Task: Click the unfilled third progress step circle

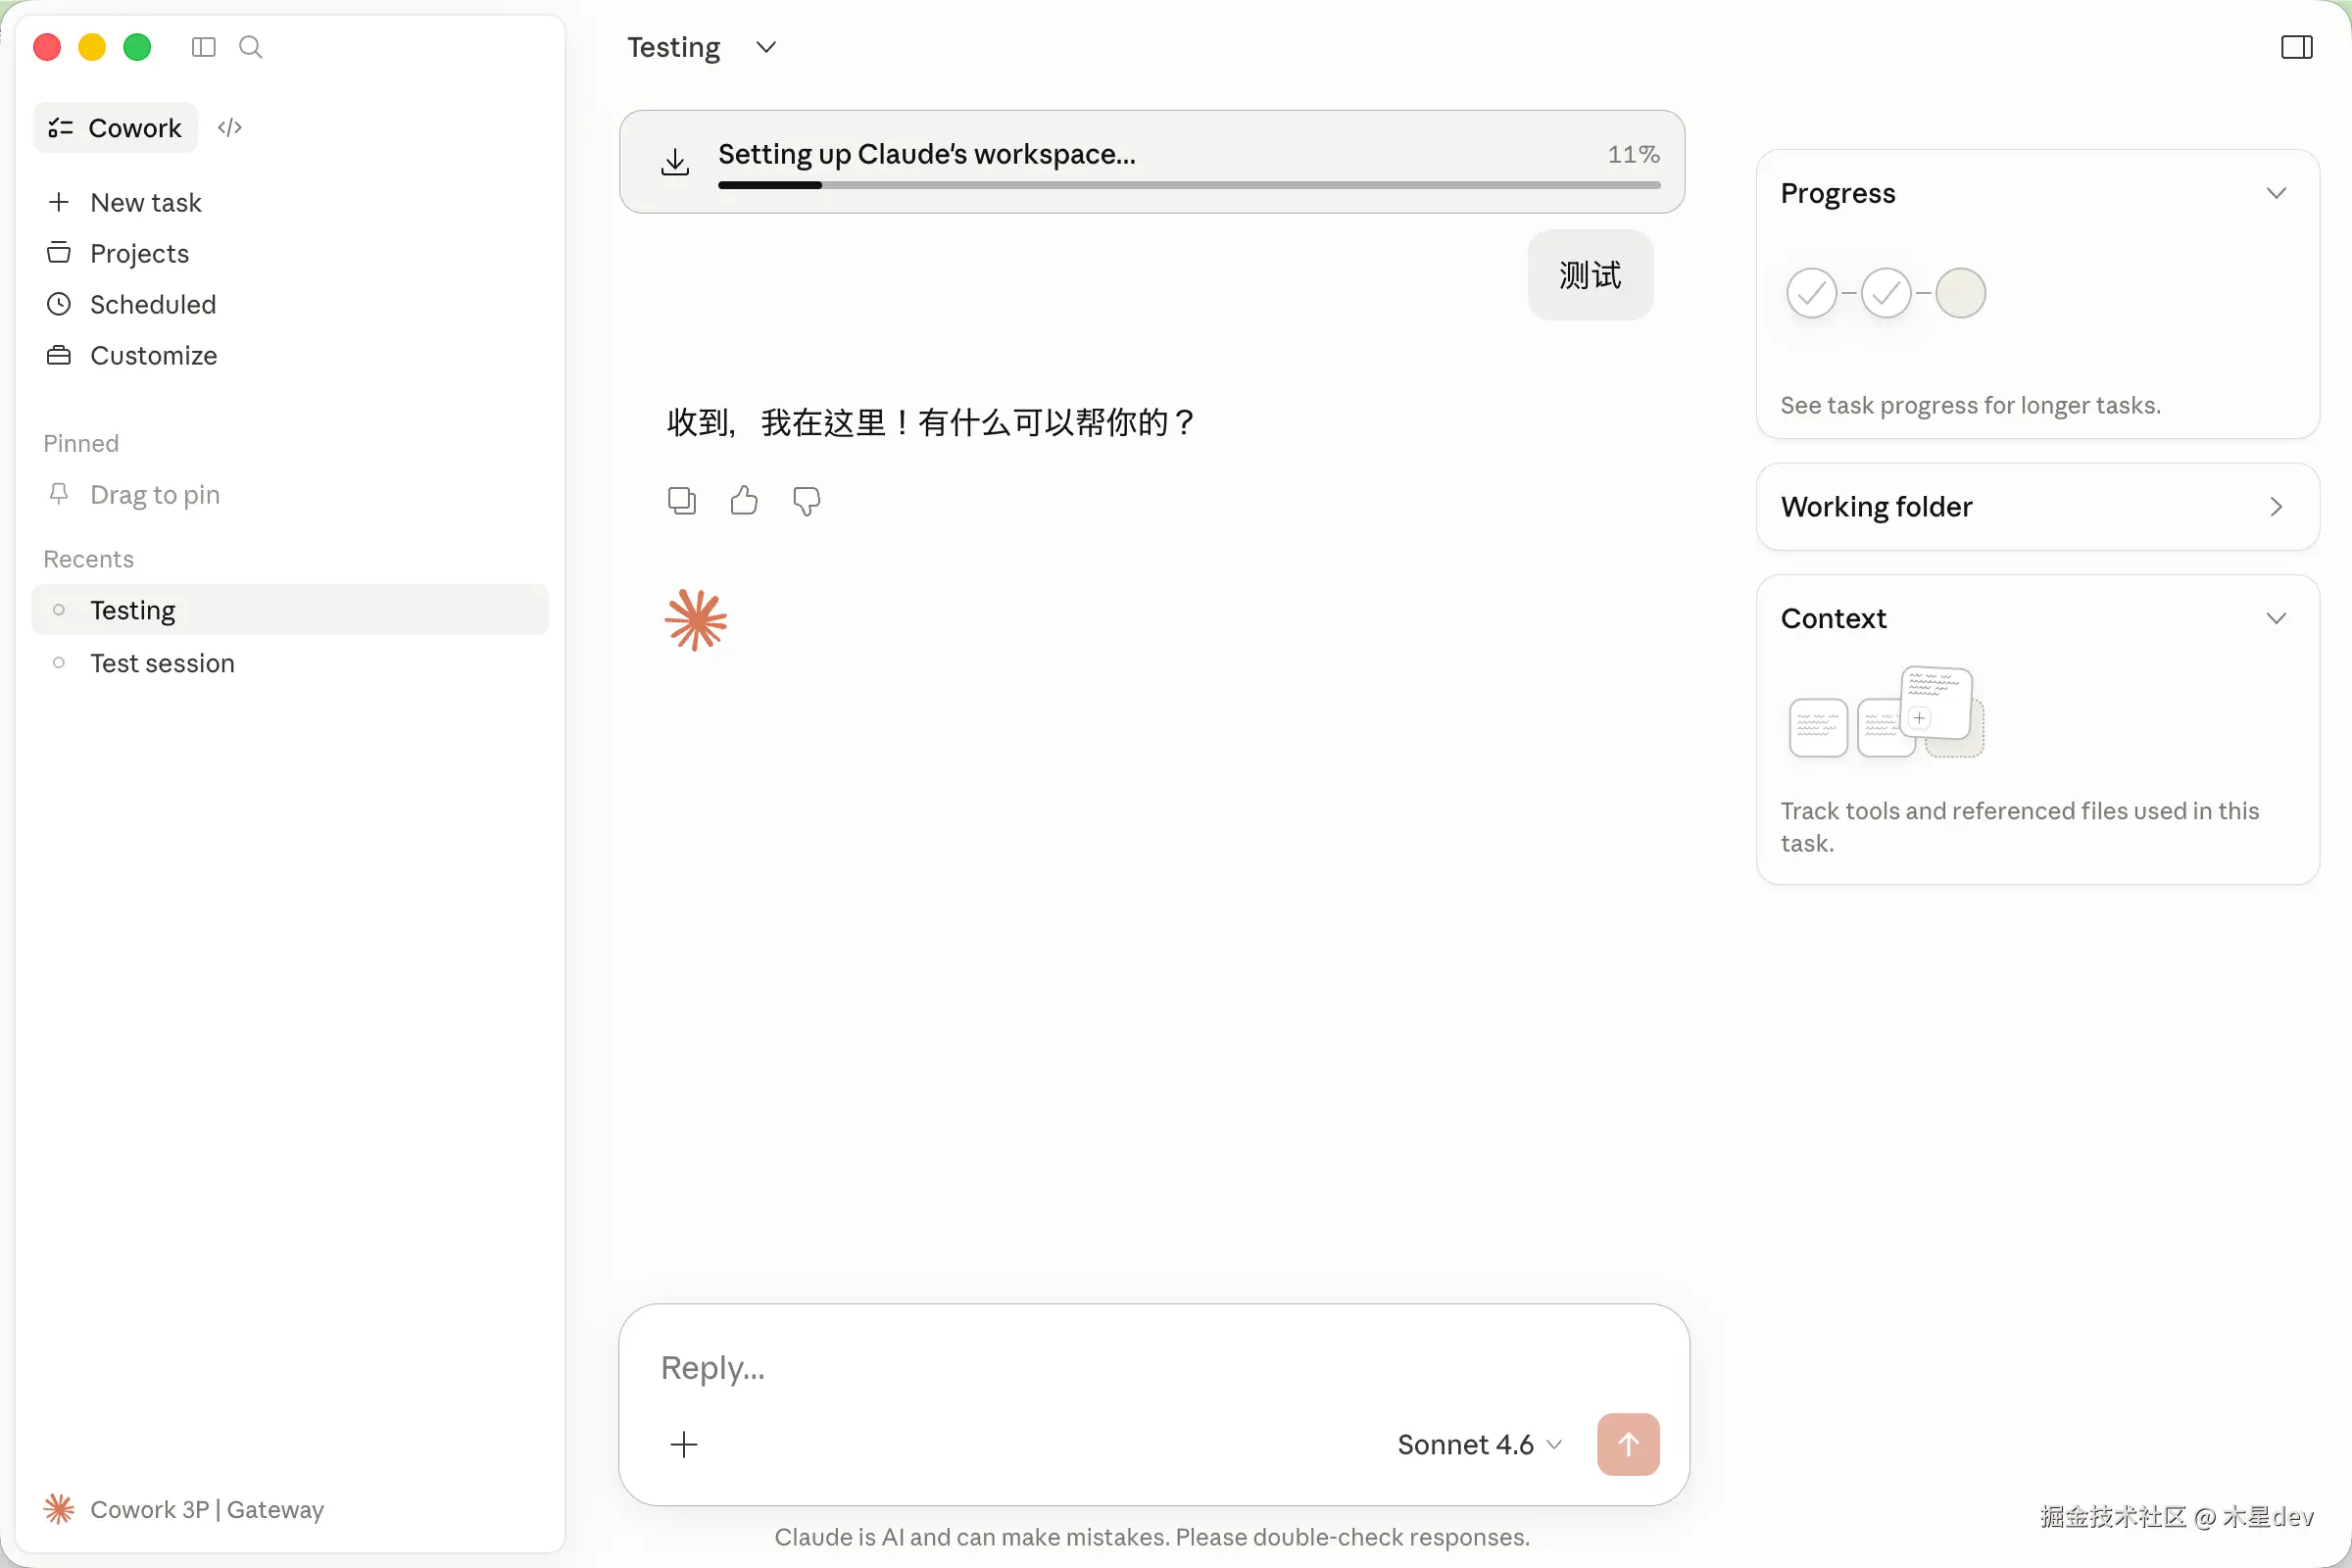Action: [1960, 293]
